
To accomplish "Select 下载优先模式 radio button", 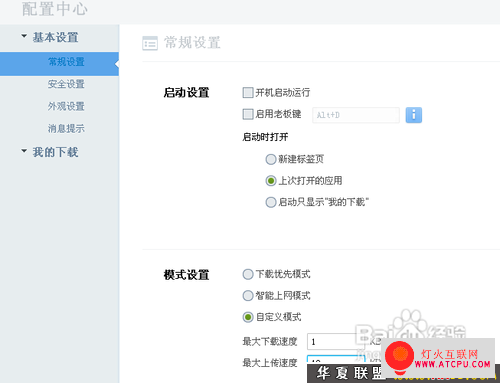I will [248, 274].
